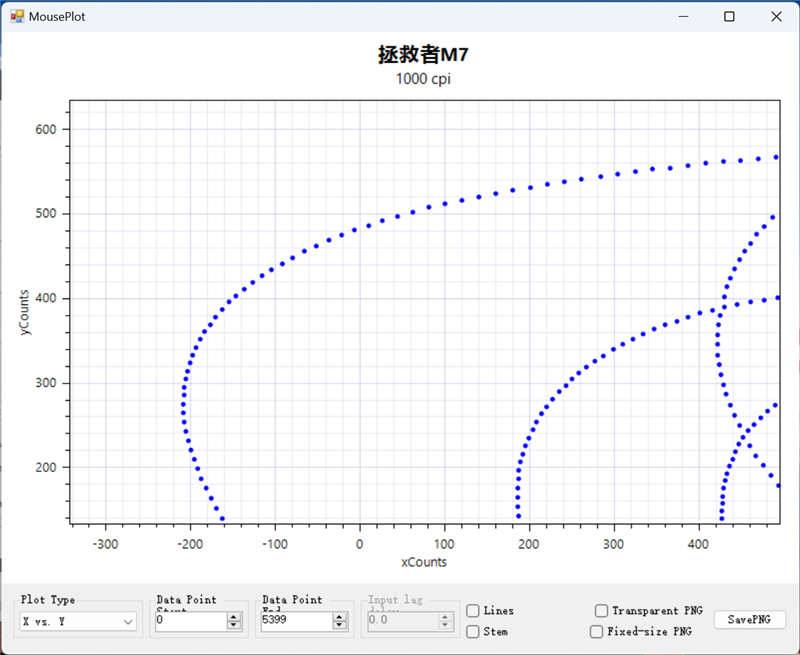Screen dimensions: 800x655
Task: Enable the Lines checkbox
Action: pos(472,609)
